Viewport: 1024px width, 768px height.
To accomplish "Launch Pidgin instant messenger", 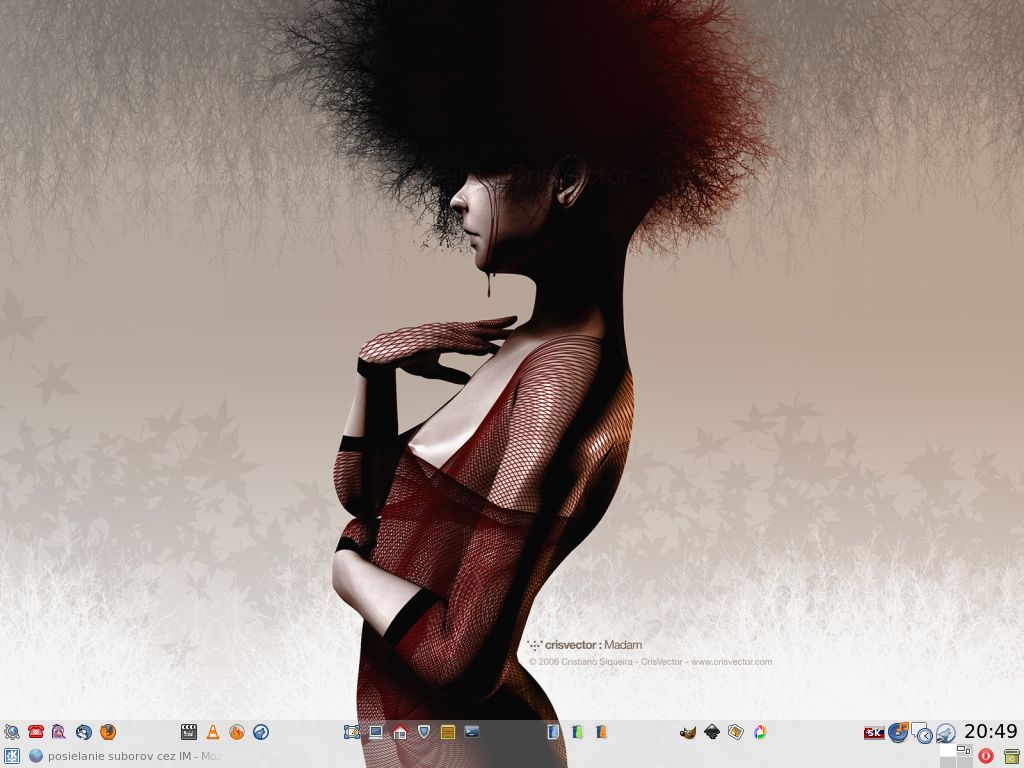I will coord(59,732).
